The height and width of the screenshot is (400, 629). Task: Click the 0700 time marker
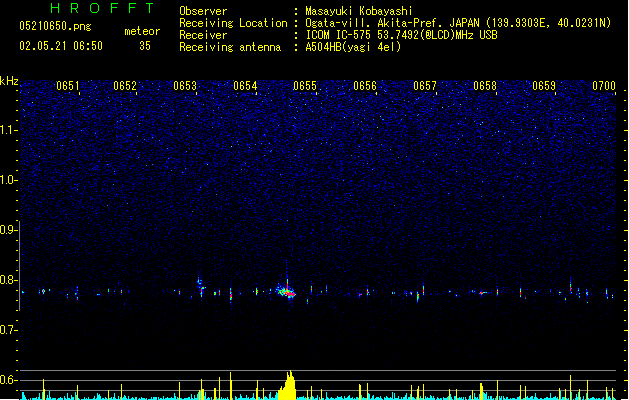pos(604,86)
